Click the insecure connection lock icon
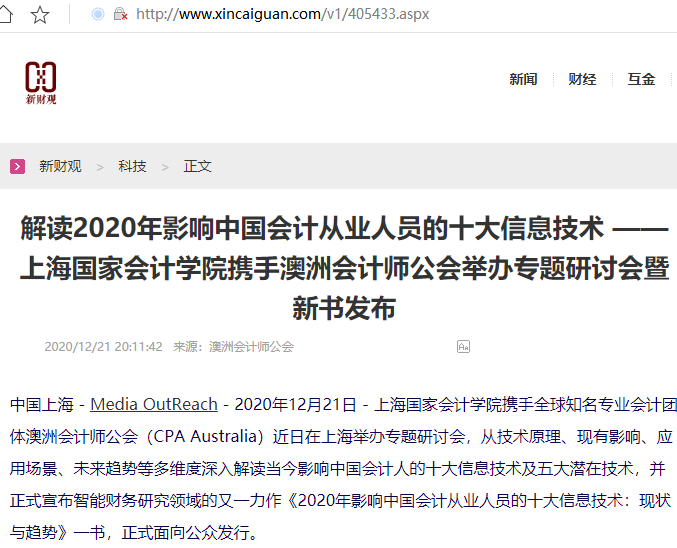677x548 pixels. pyautogui.click(x=121, y=14)
